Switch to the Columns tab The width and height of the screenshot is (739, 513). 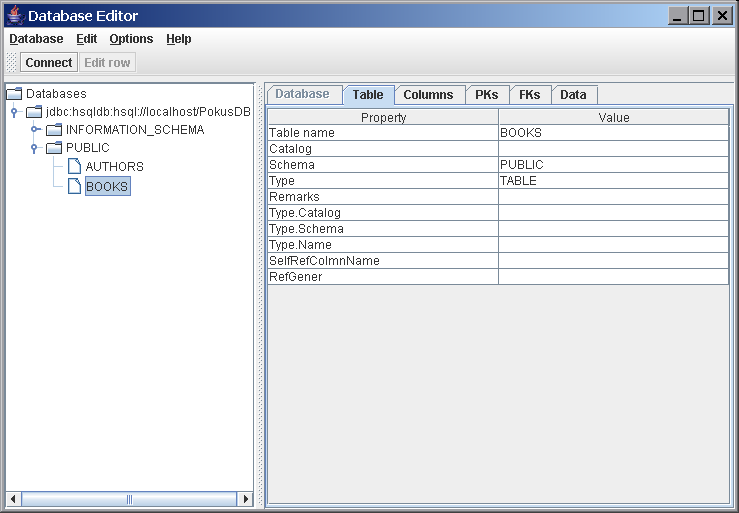(428, 94)
